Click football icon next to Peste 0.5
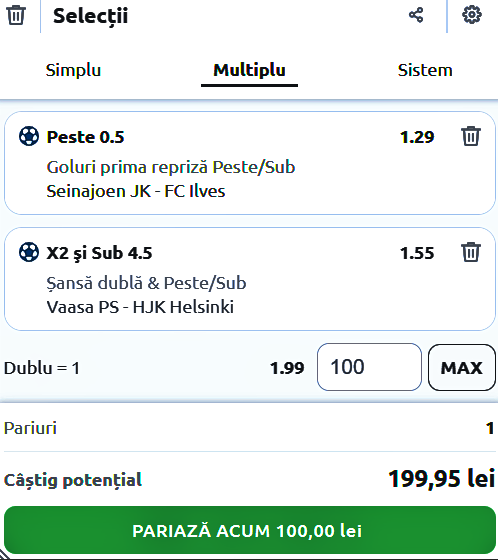The height and width of the screenshot is (560, 498). 29,136
